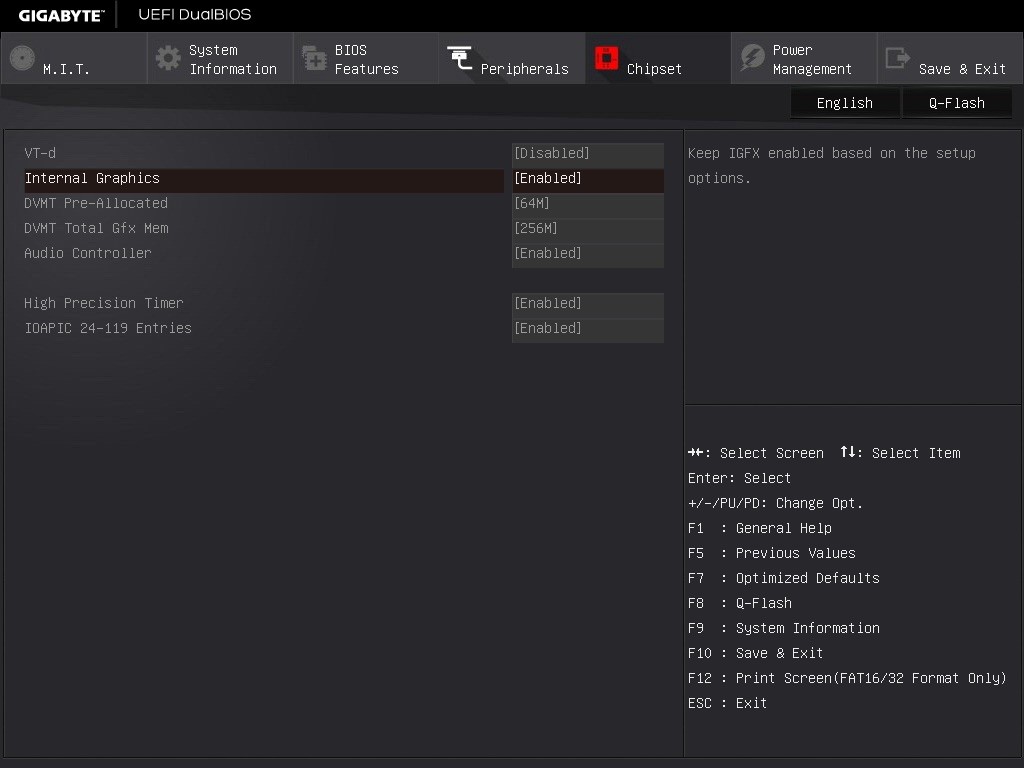Screen dimensions: 1024x768
Task: Go to the Peripherals tab
Action: pos(512,58)
